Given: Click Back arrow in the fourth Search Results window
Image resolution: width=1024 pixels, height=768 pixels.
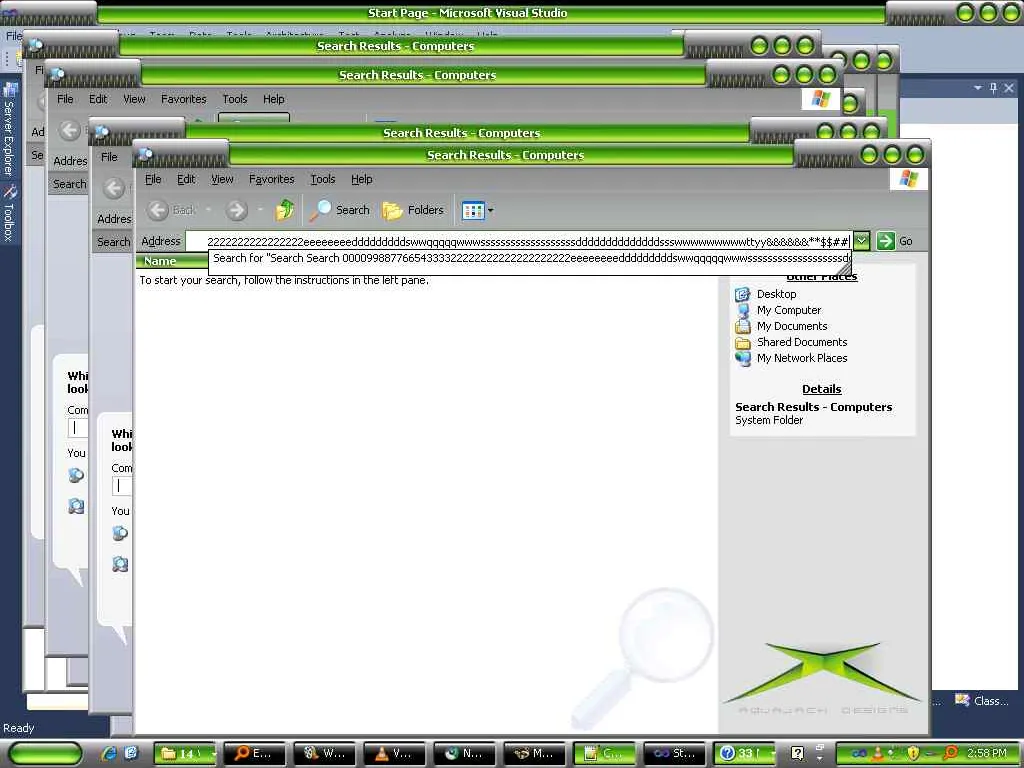Looking at the screenshot, I should pos(114,189).
